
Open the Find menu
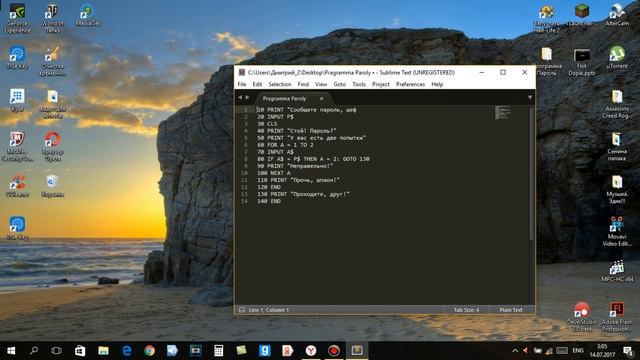tap(303, 84)
